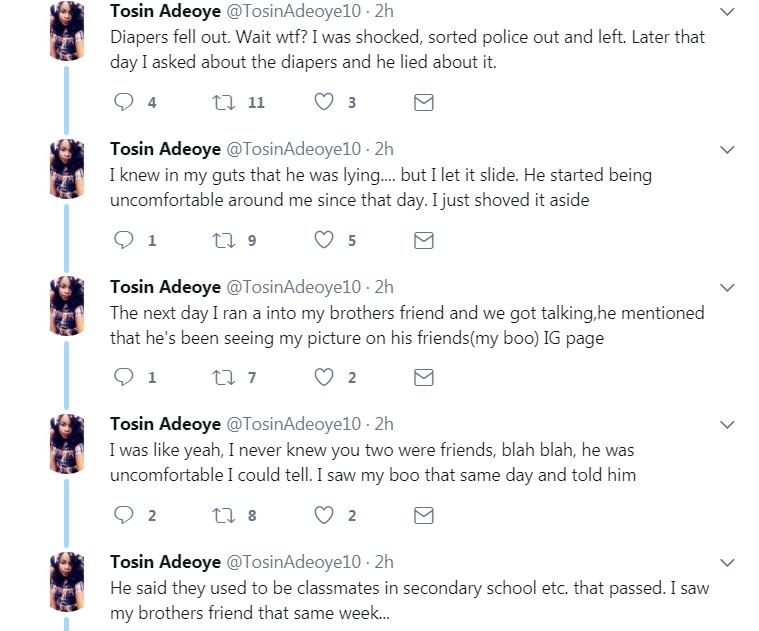Expand options for 'He said they used to be classmates' tweet
The height and width of the screenshot is (631, 759).
[728, 562]
